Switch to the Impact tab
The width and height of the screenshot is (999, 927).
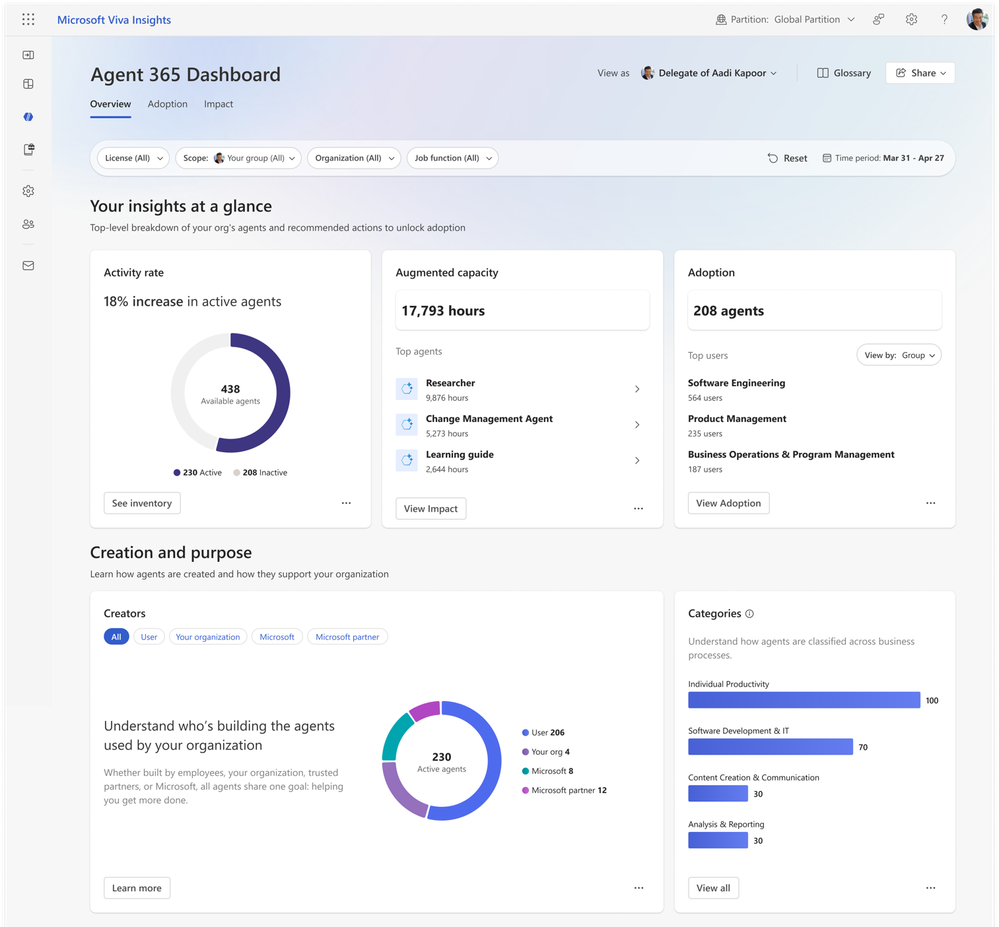click(219, 104)
